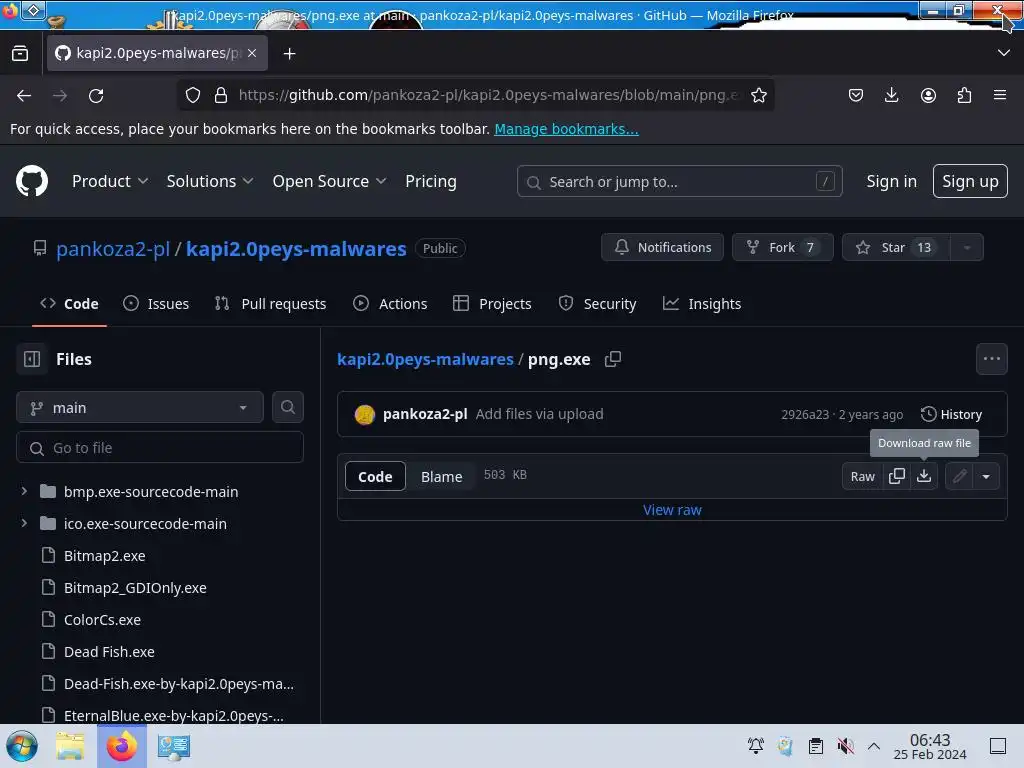
Task: Open the Firefox downloads panel
Action: click(891, 95)
